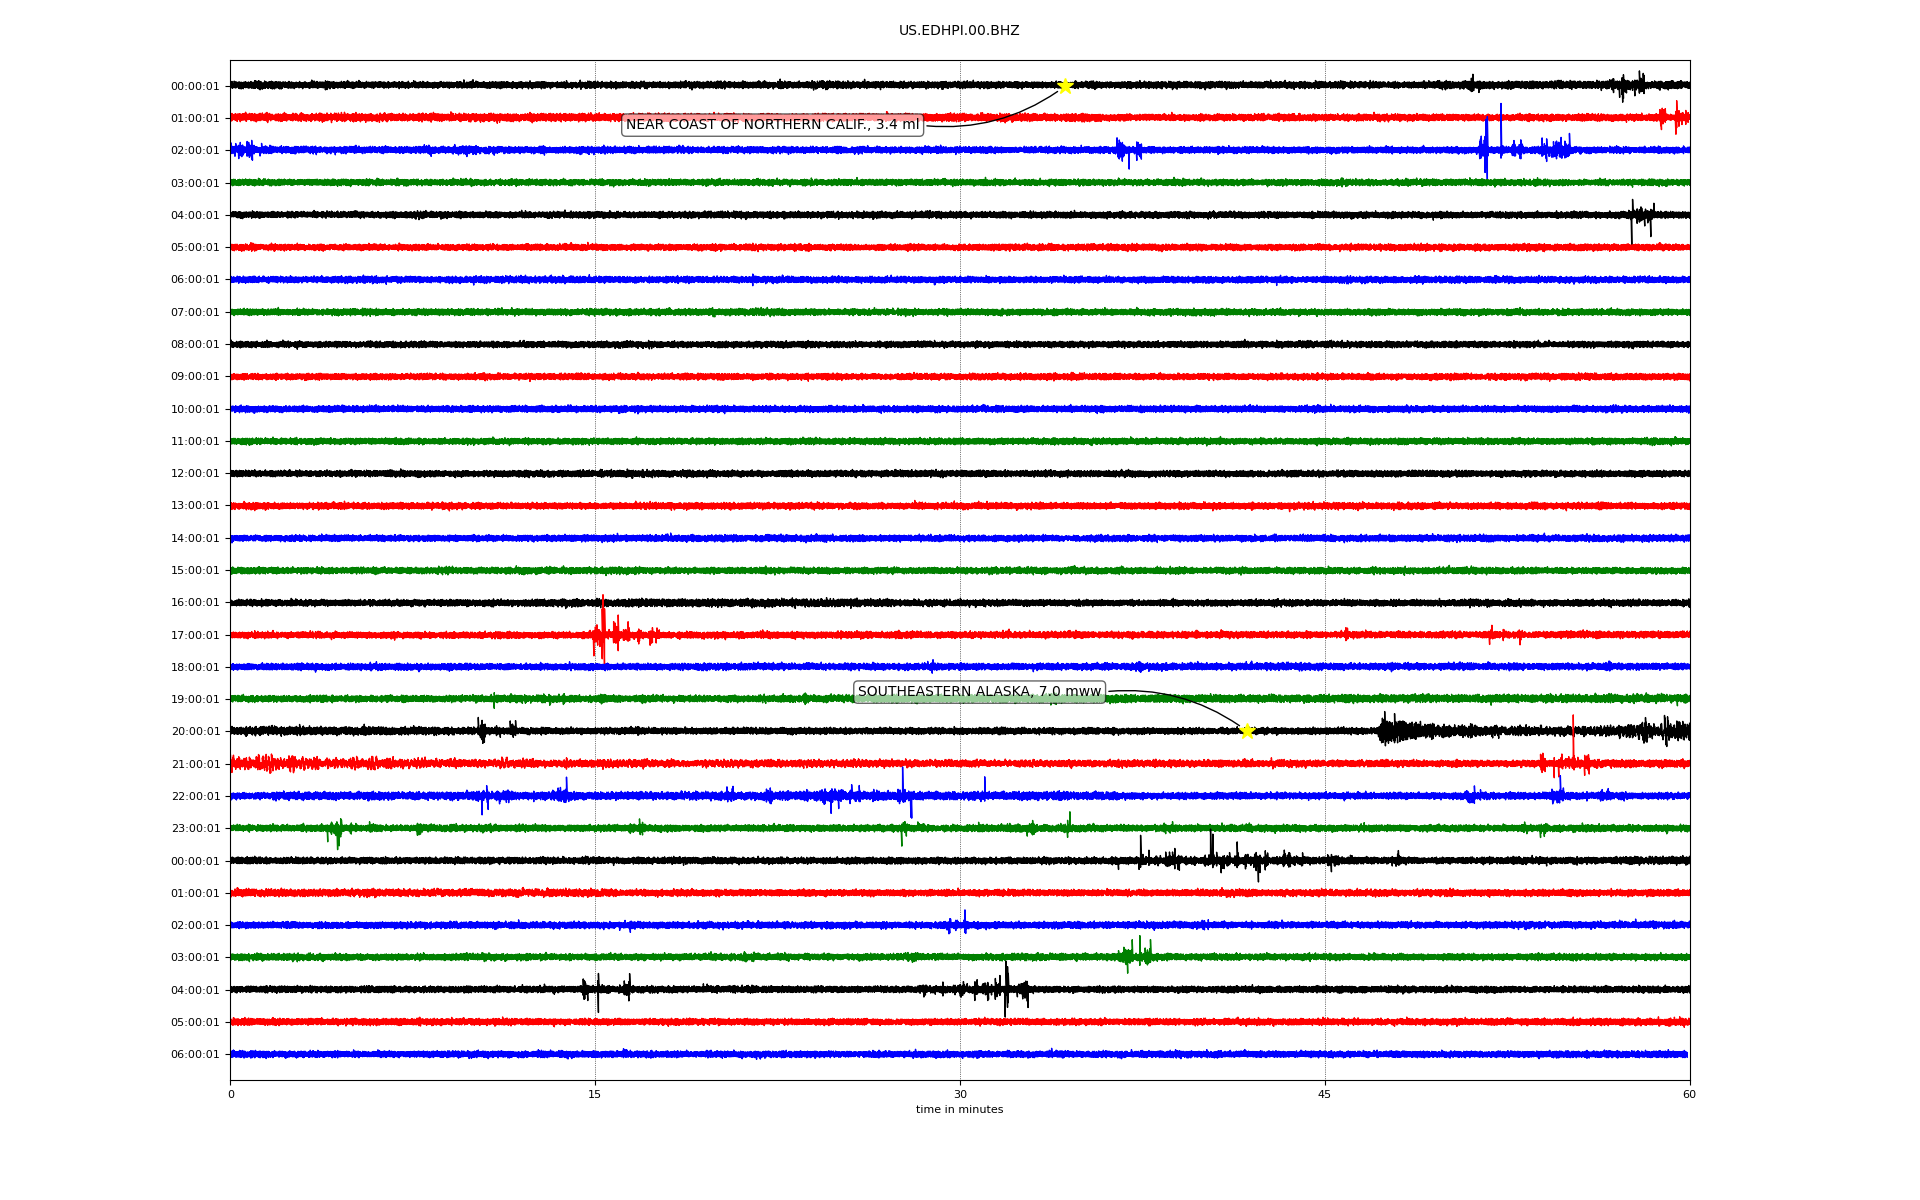Click the large red spike on 17:00:01 trace

click(602, 632)
